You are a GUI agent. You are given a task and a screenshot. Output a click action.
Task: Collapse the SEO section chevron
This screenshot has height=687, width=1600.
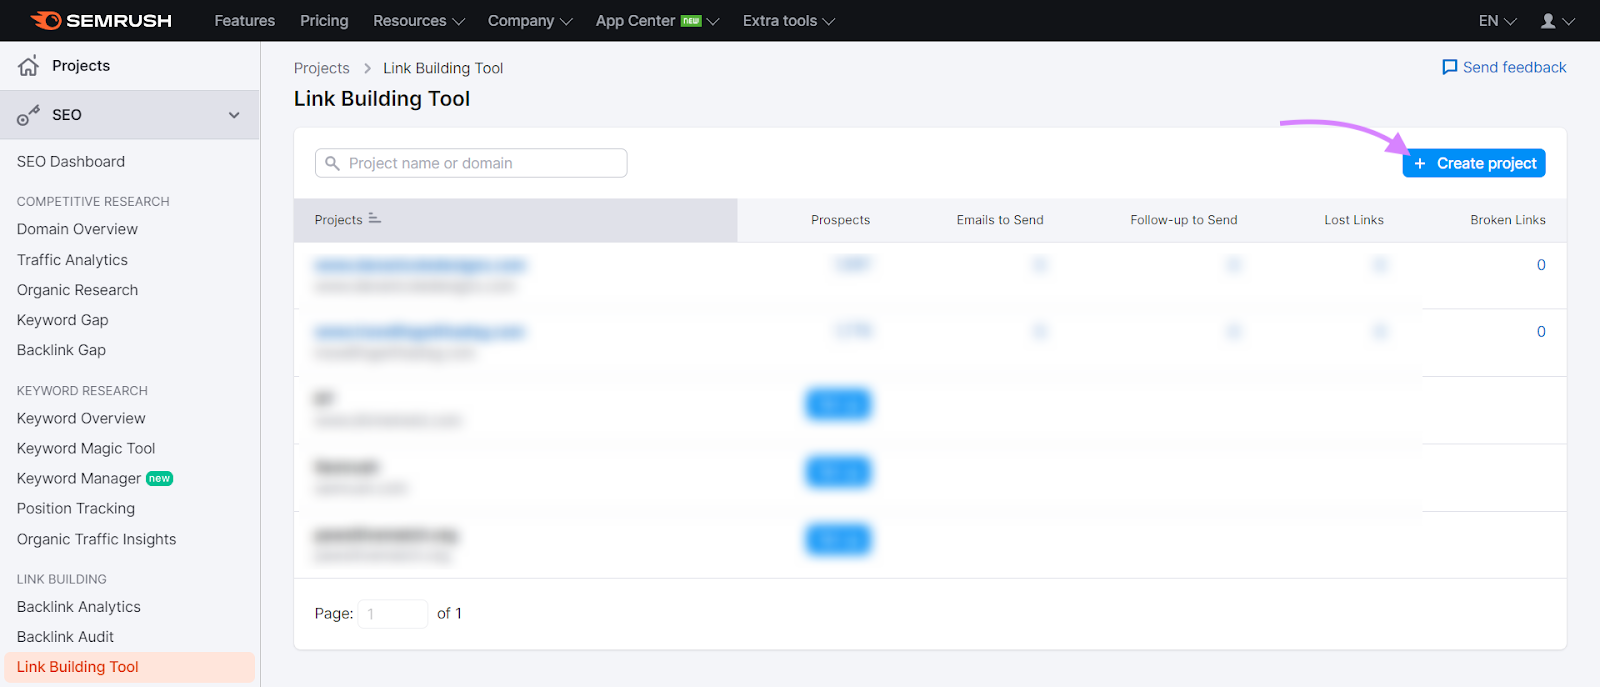click(234, 115)
